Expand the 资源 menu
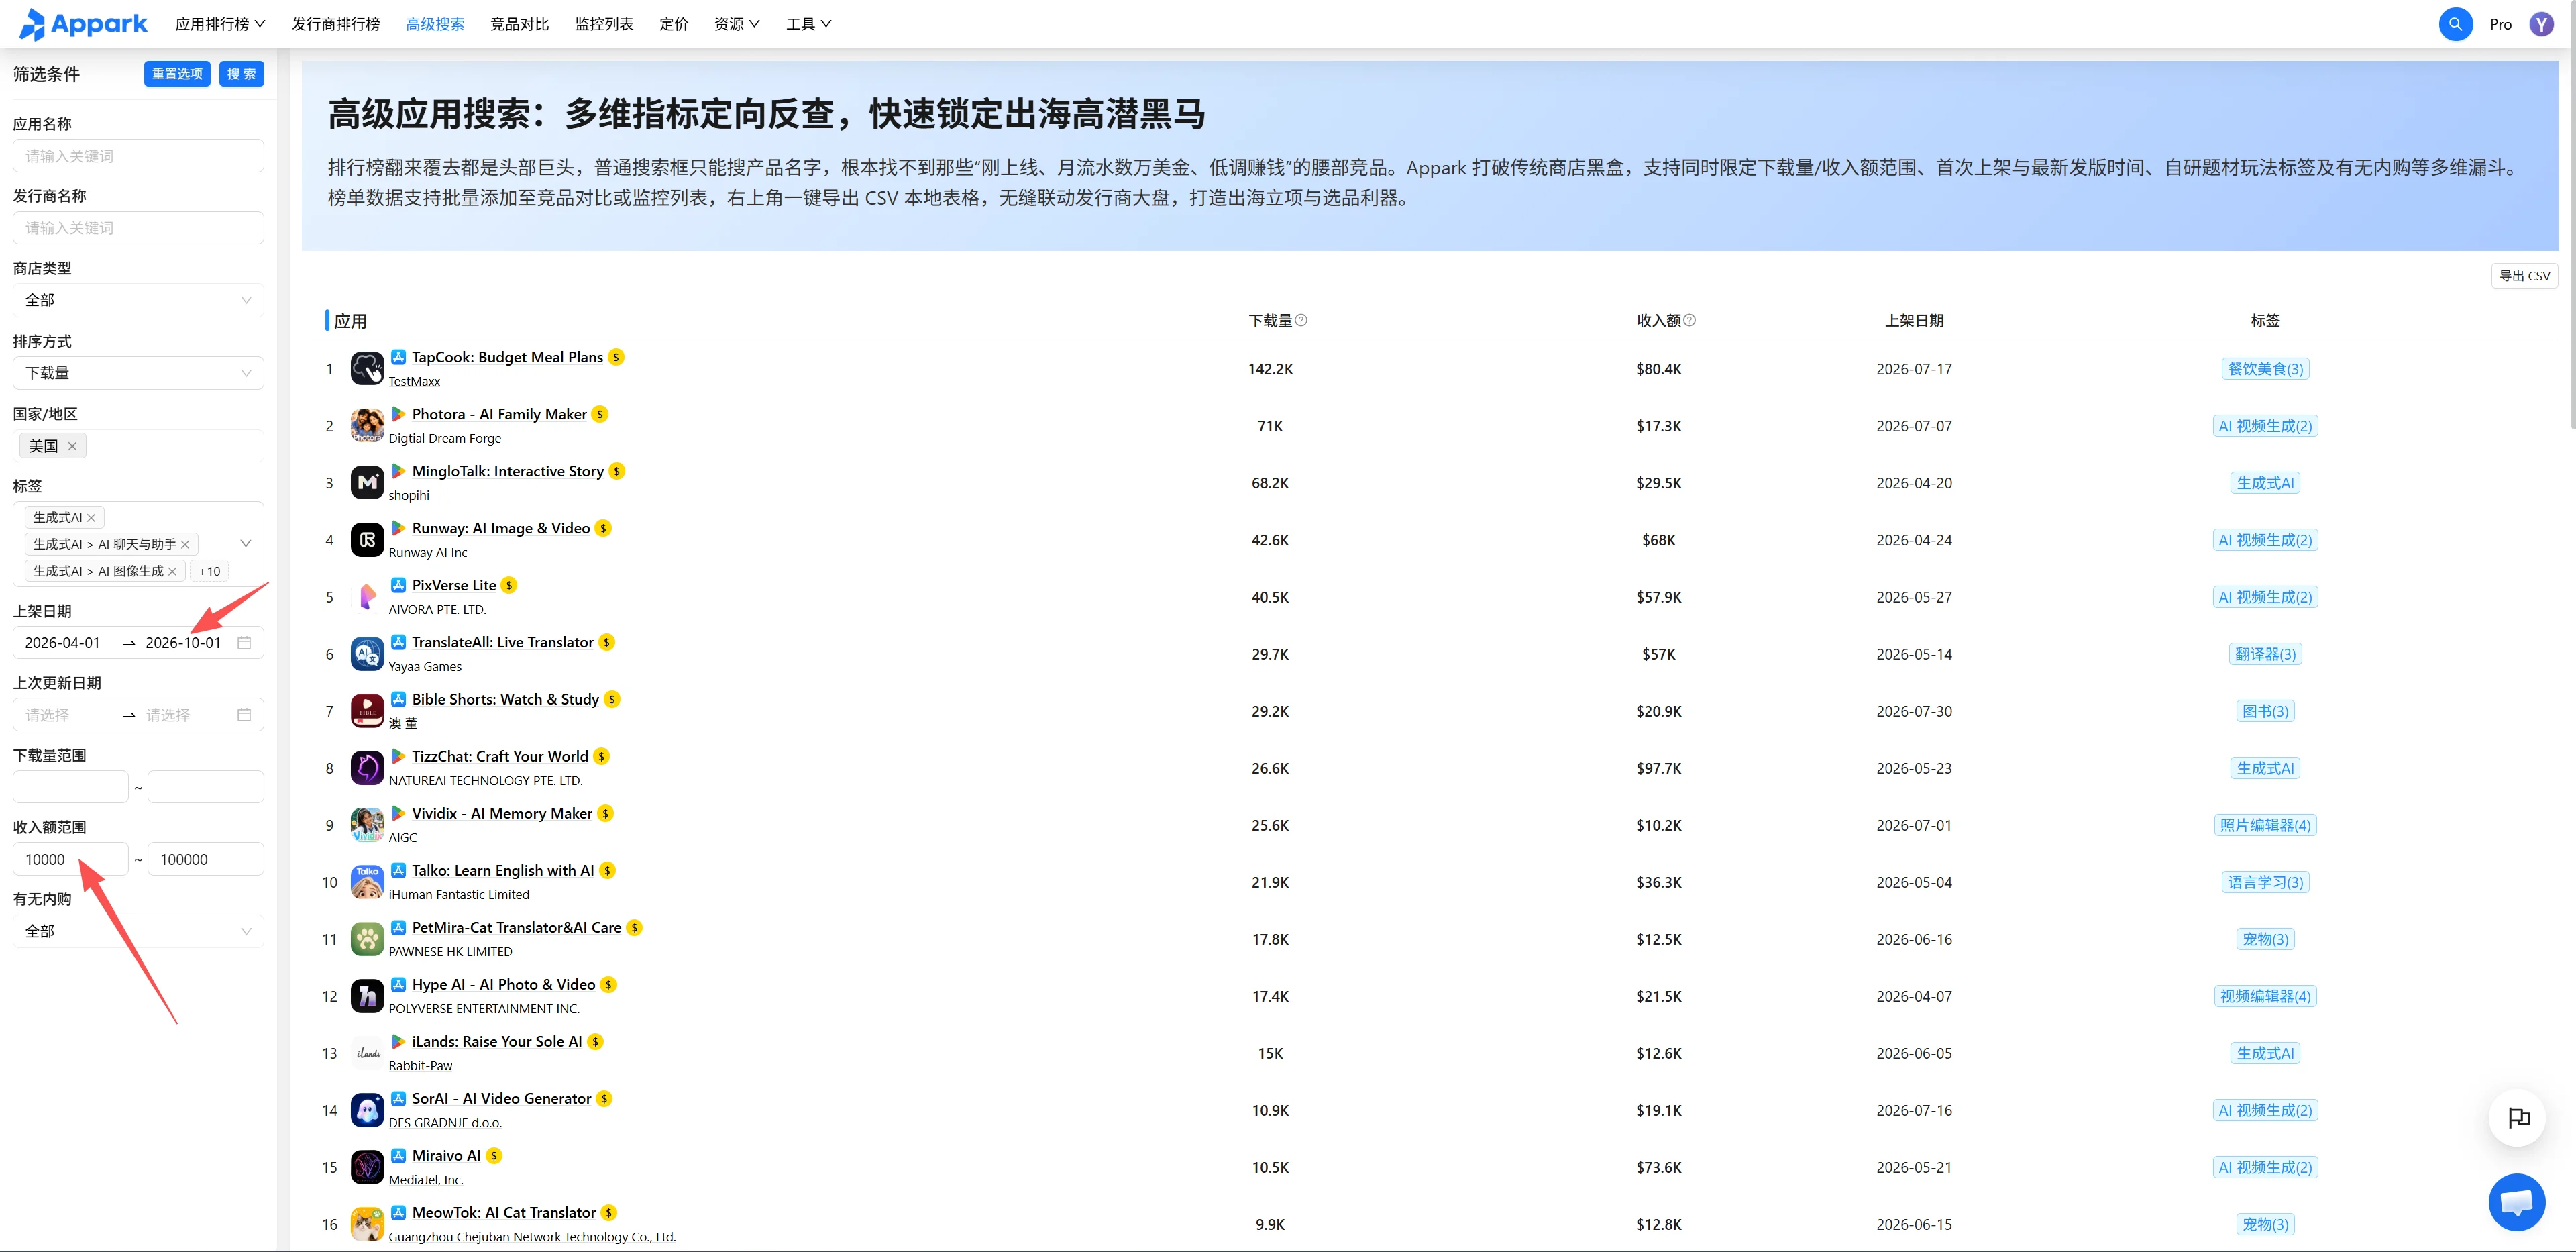2576x1252 pixels. coord(737,24)
